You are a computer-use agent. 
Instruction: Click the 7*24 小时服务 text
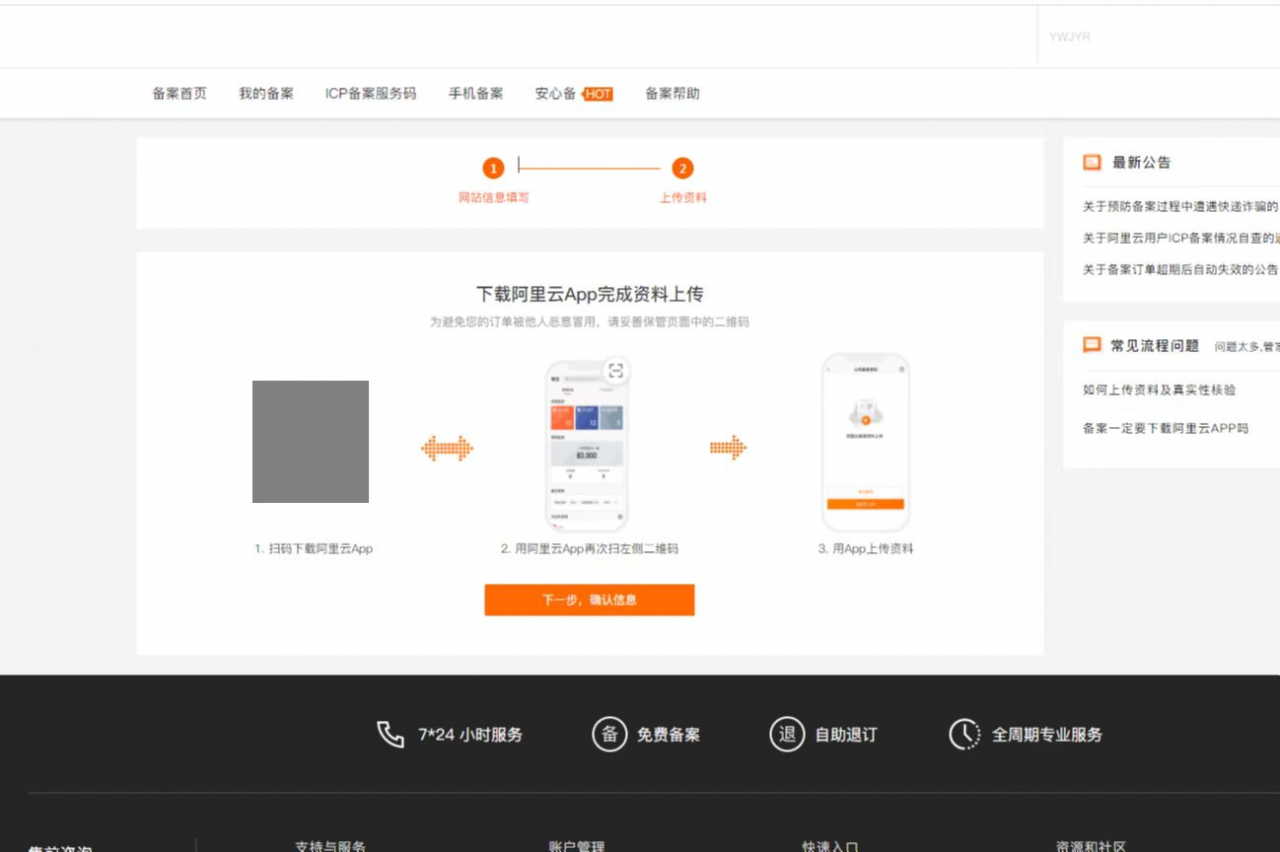click(470, 735)
